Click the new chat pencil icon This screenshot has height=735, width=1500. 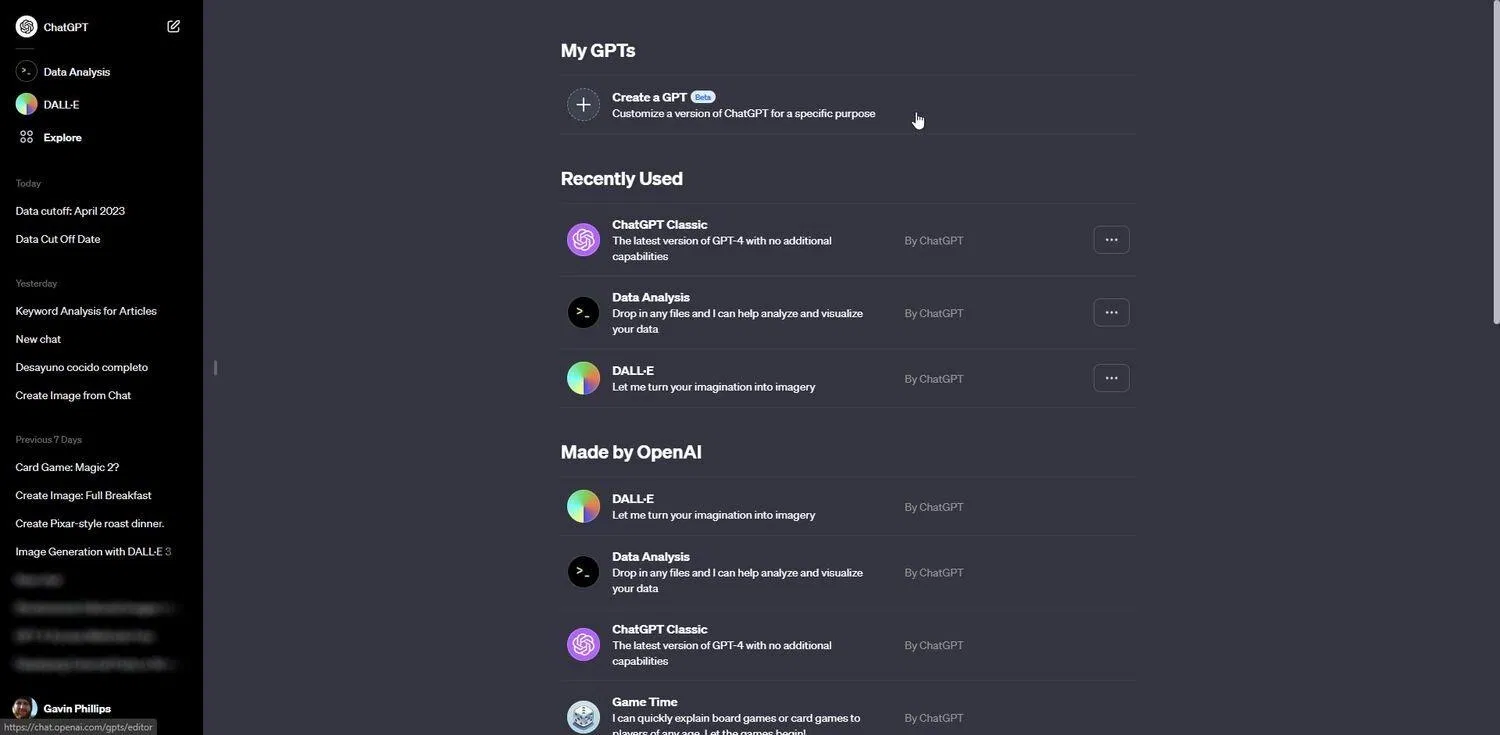pyautogui.click(x=173, y=27)
